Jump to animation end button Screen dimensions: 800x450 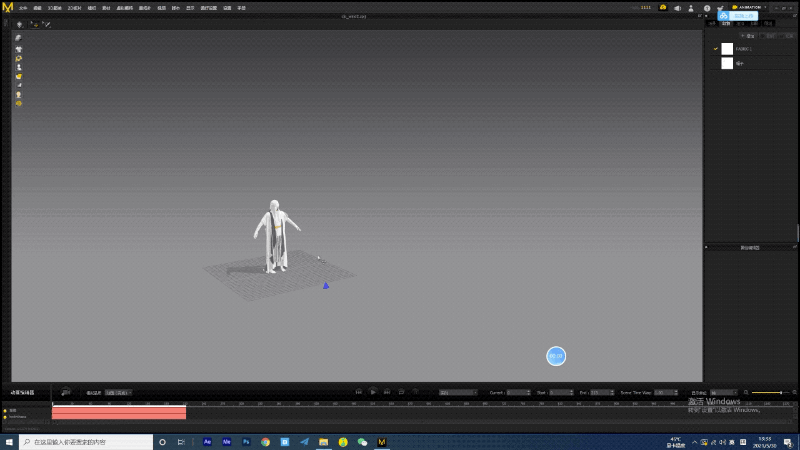(387, 392)
